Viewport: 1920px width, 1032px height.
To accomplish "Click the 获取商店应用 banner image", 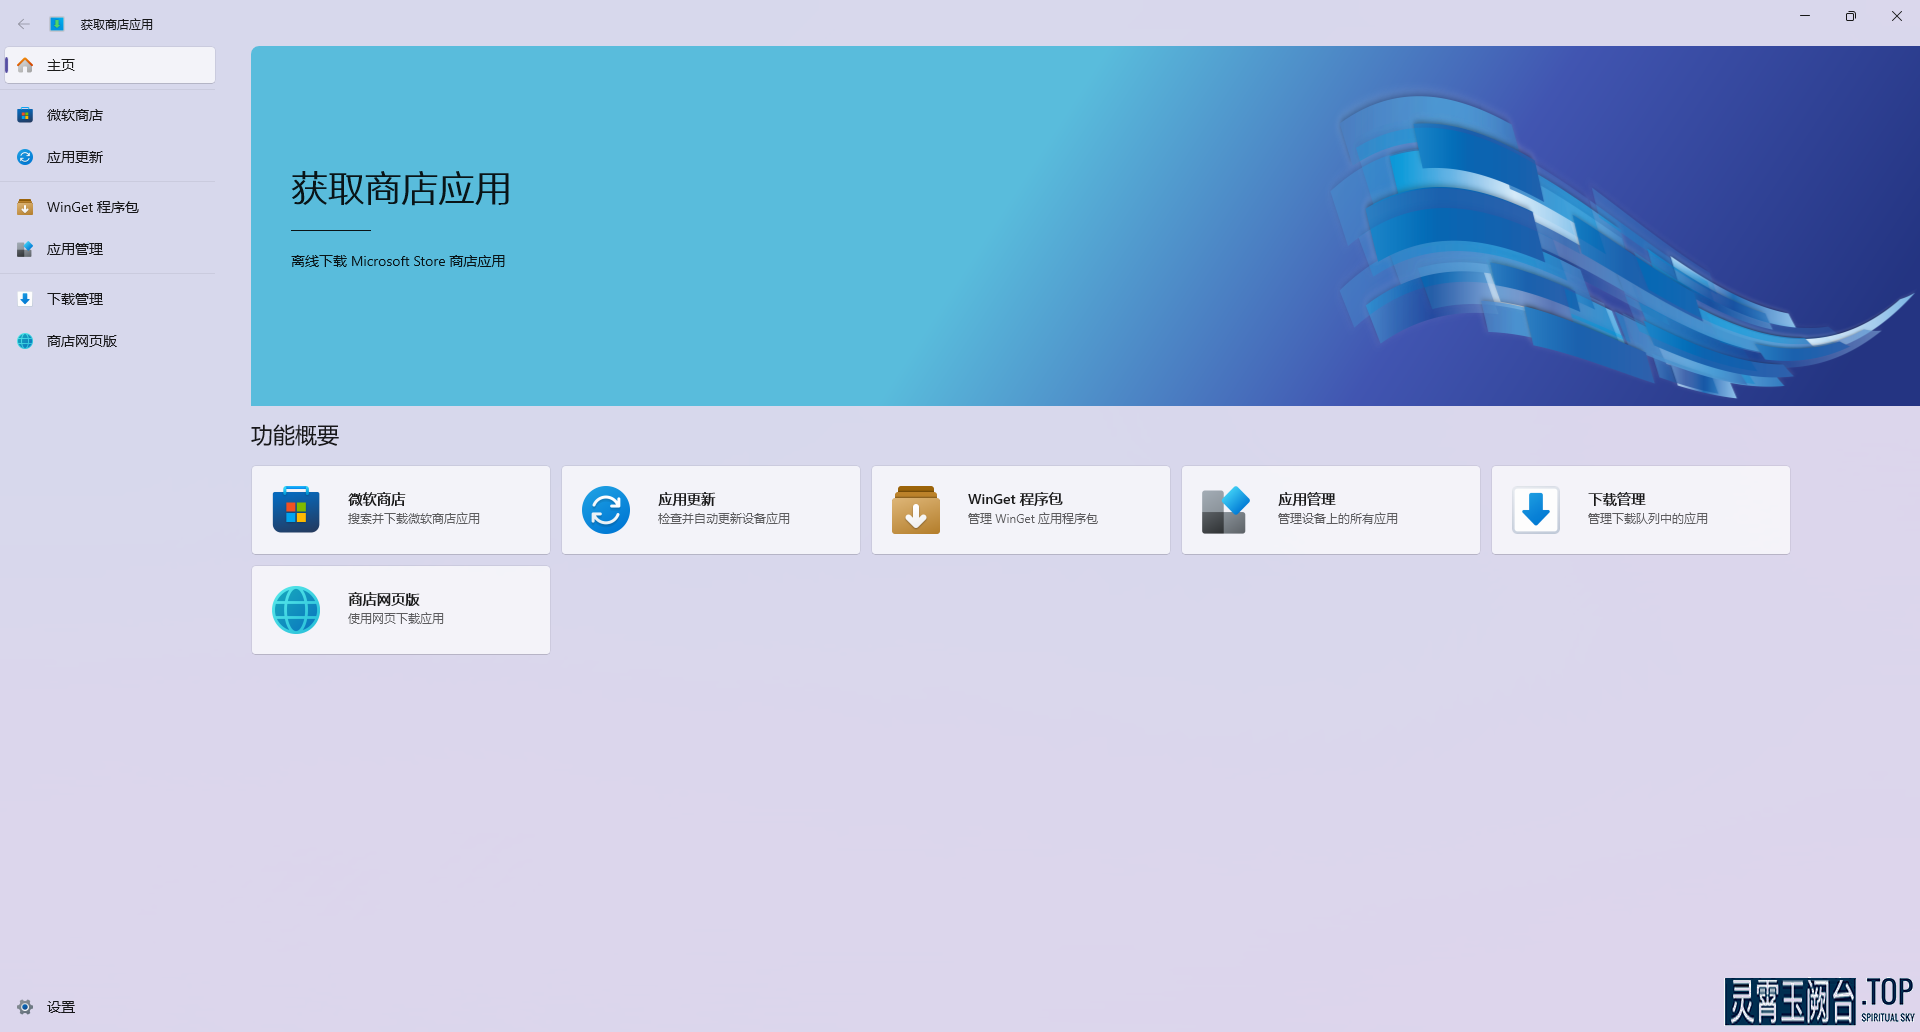I will (1085, 226).
